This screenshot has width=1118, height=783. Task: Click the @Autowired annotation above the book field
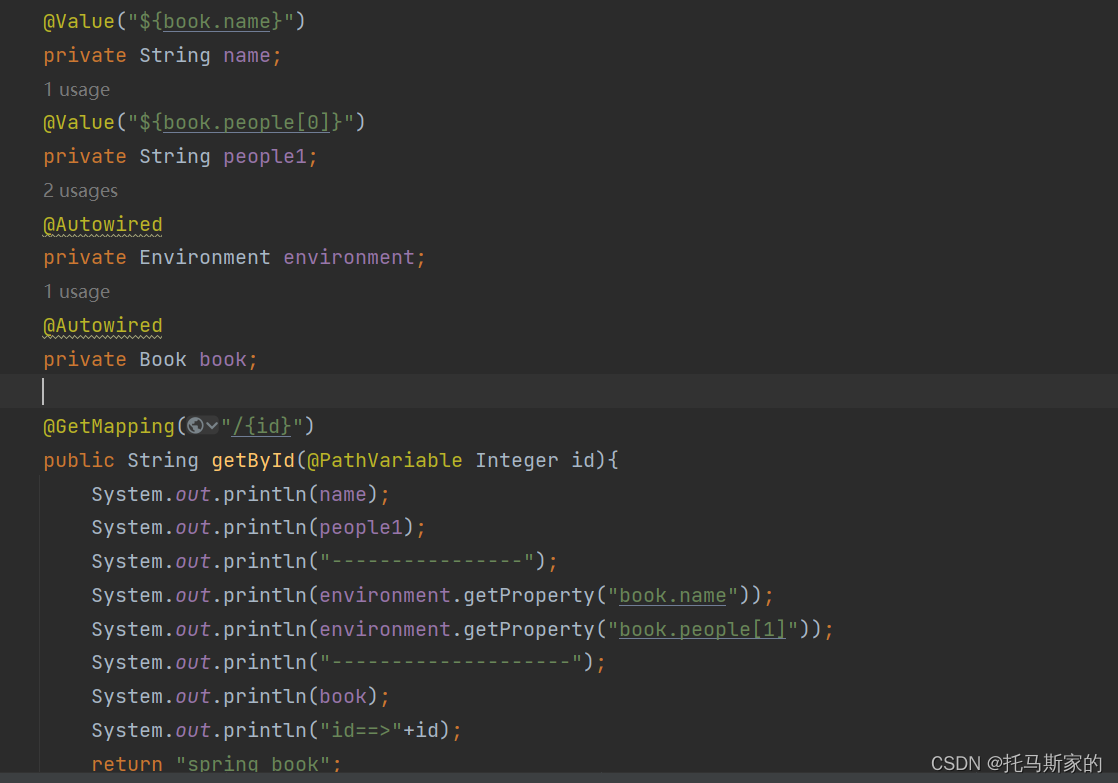tap(102, 325)
